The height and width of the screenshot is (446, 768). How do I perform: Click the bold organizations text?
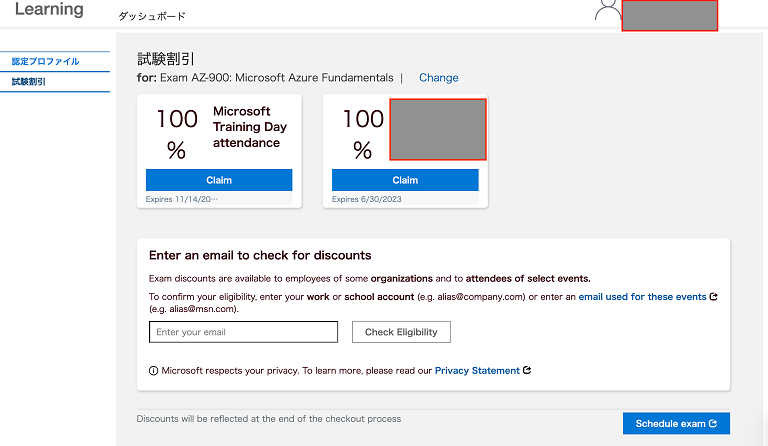tap(403, 278)
